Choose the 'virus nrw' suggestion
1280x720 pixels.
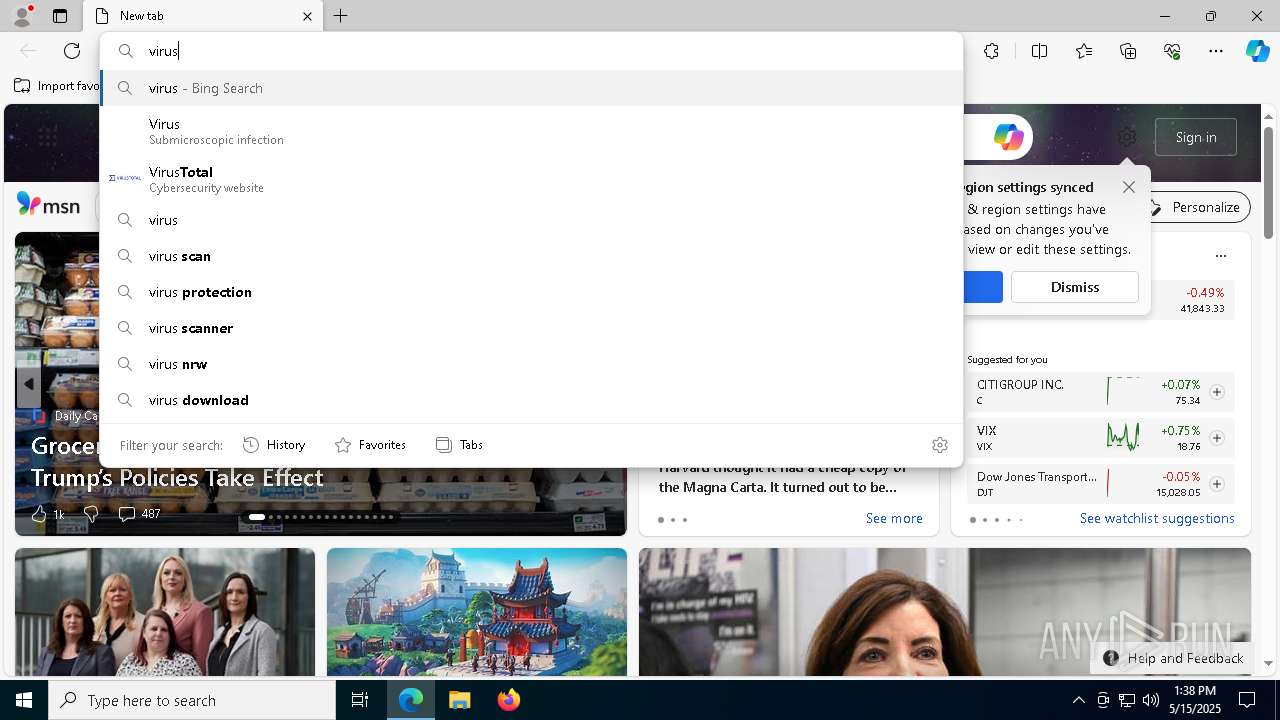point(531,364)
